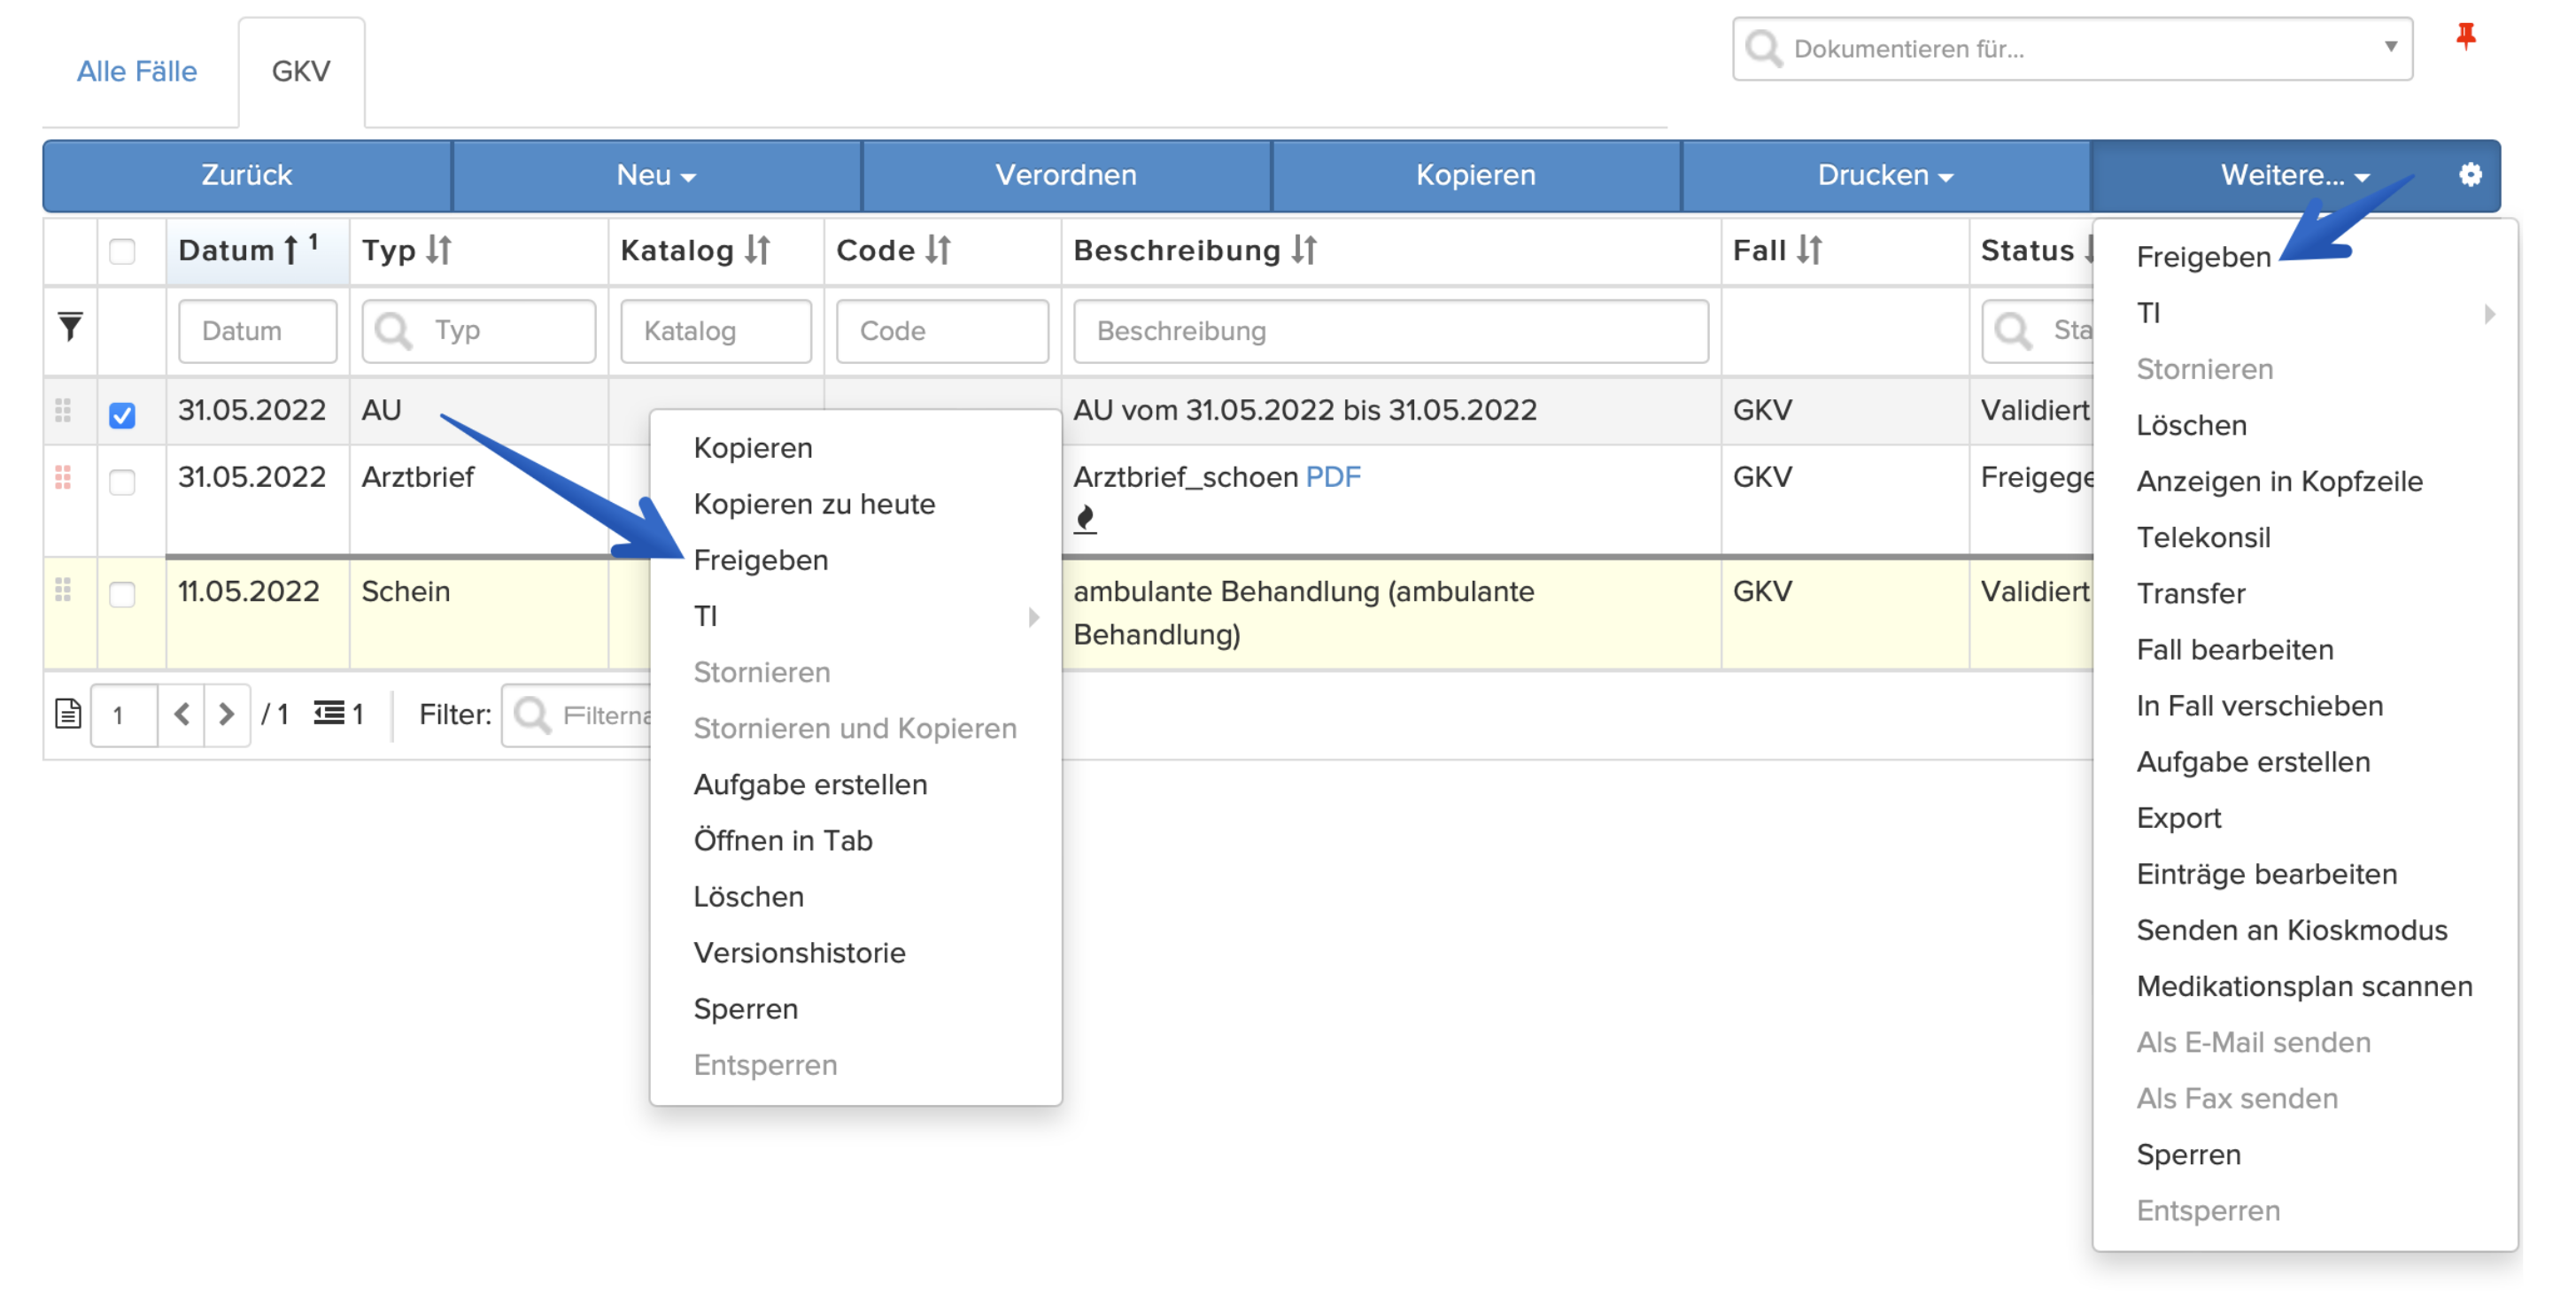Click the signature pen icon under Arztbrief_schoen

pos(1085,519)
